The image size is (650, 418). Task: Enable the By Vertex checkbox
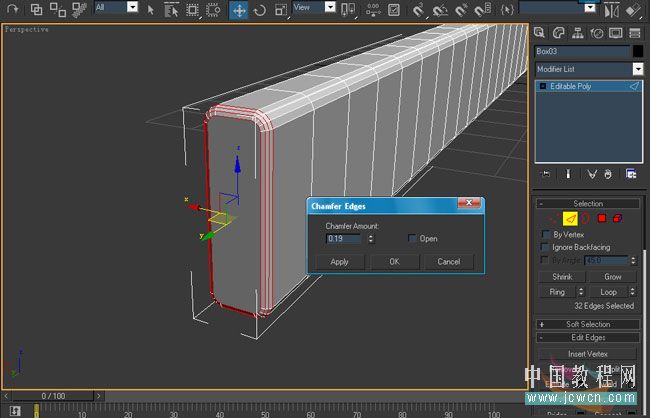546,235
